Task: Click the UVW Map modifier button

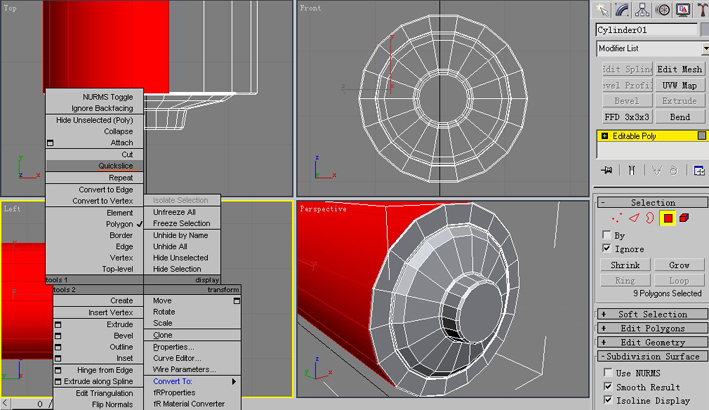Action: tap(679, 86)
